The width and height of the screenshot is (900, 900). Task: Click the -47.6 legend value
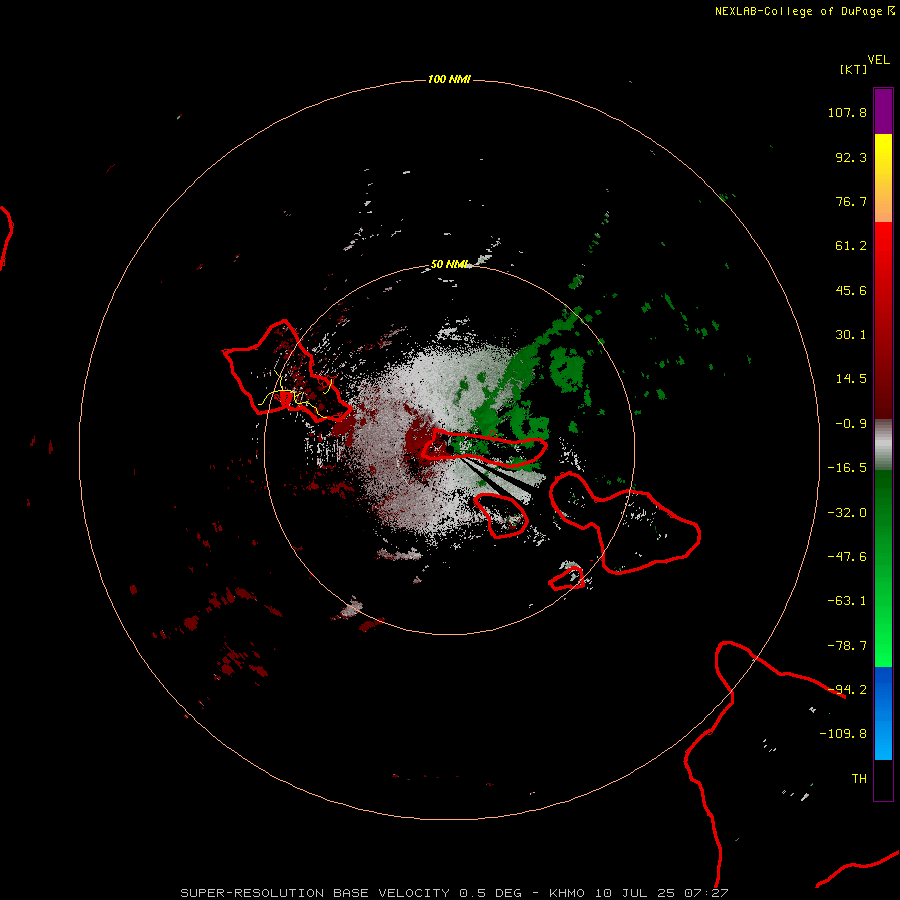coord(847,557)
